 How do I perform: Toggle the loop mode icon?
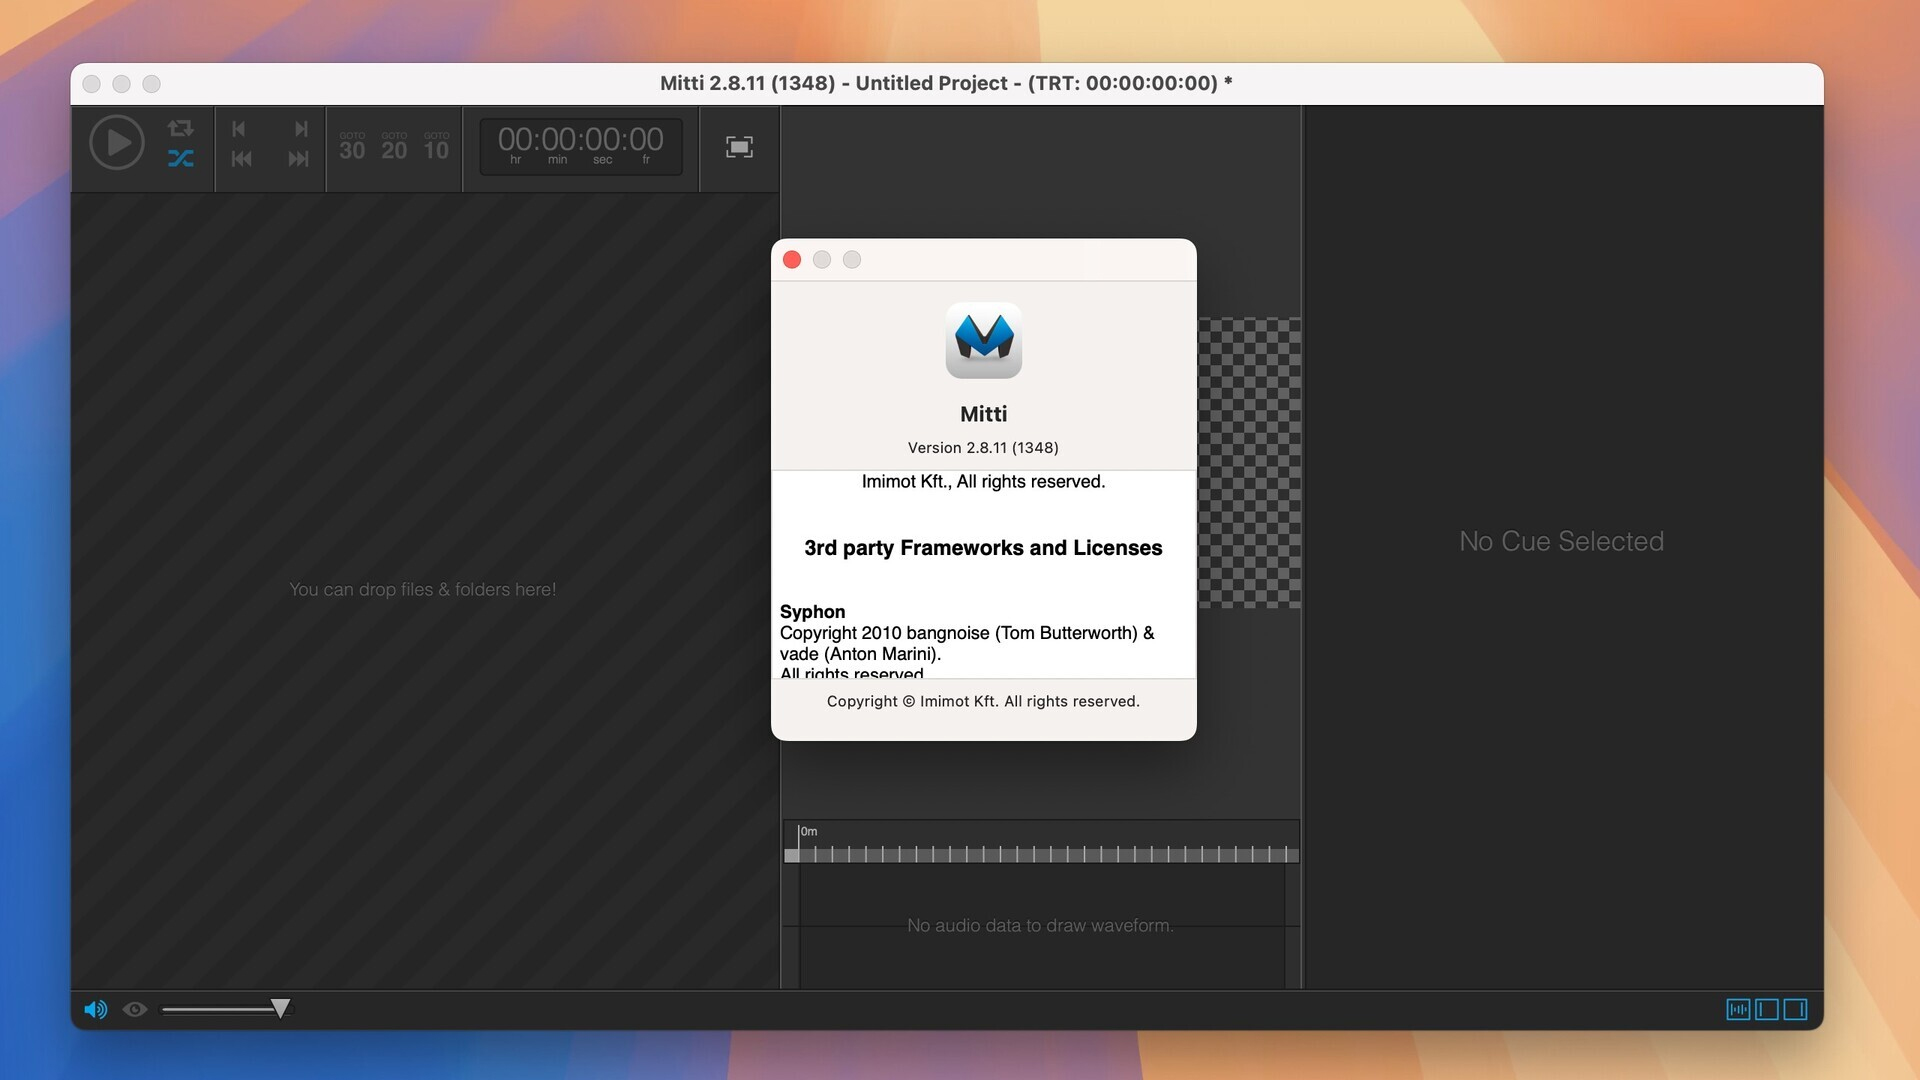pyautogui.click(x=181, y=128)
